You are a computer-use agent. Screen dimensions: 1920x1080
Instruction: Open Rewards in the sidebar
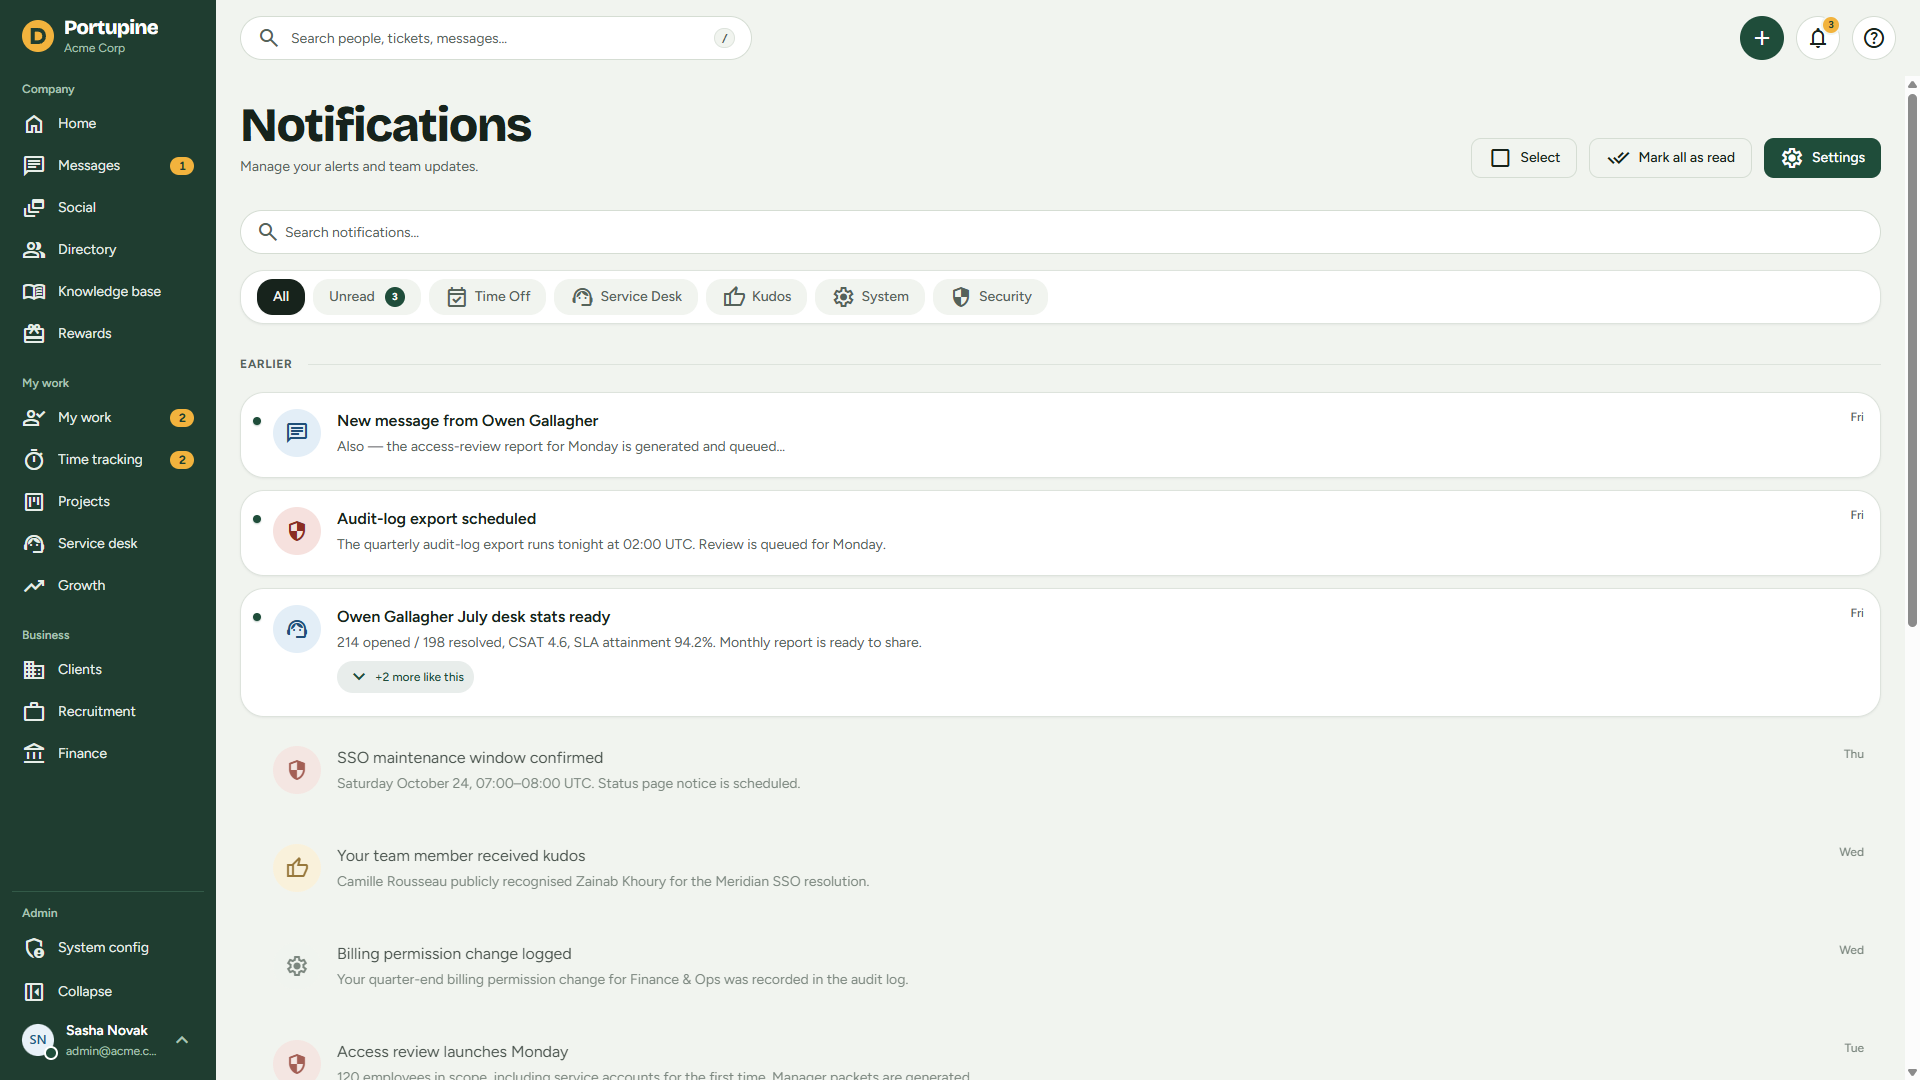[x=108, y=334]
